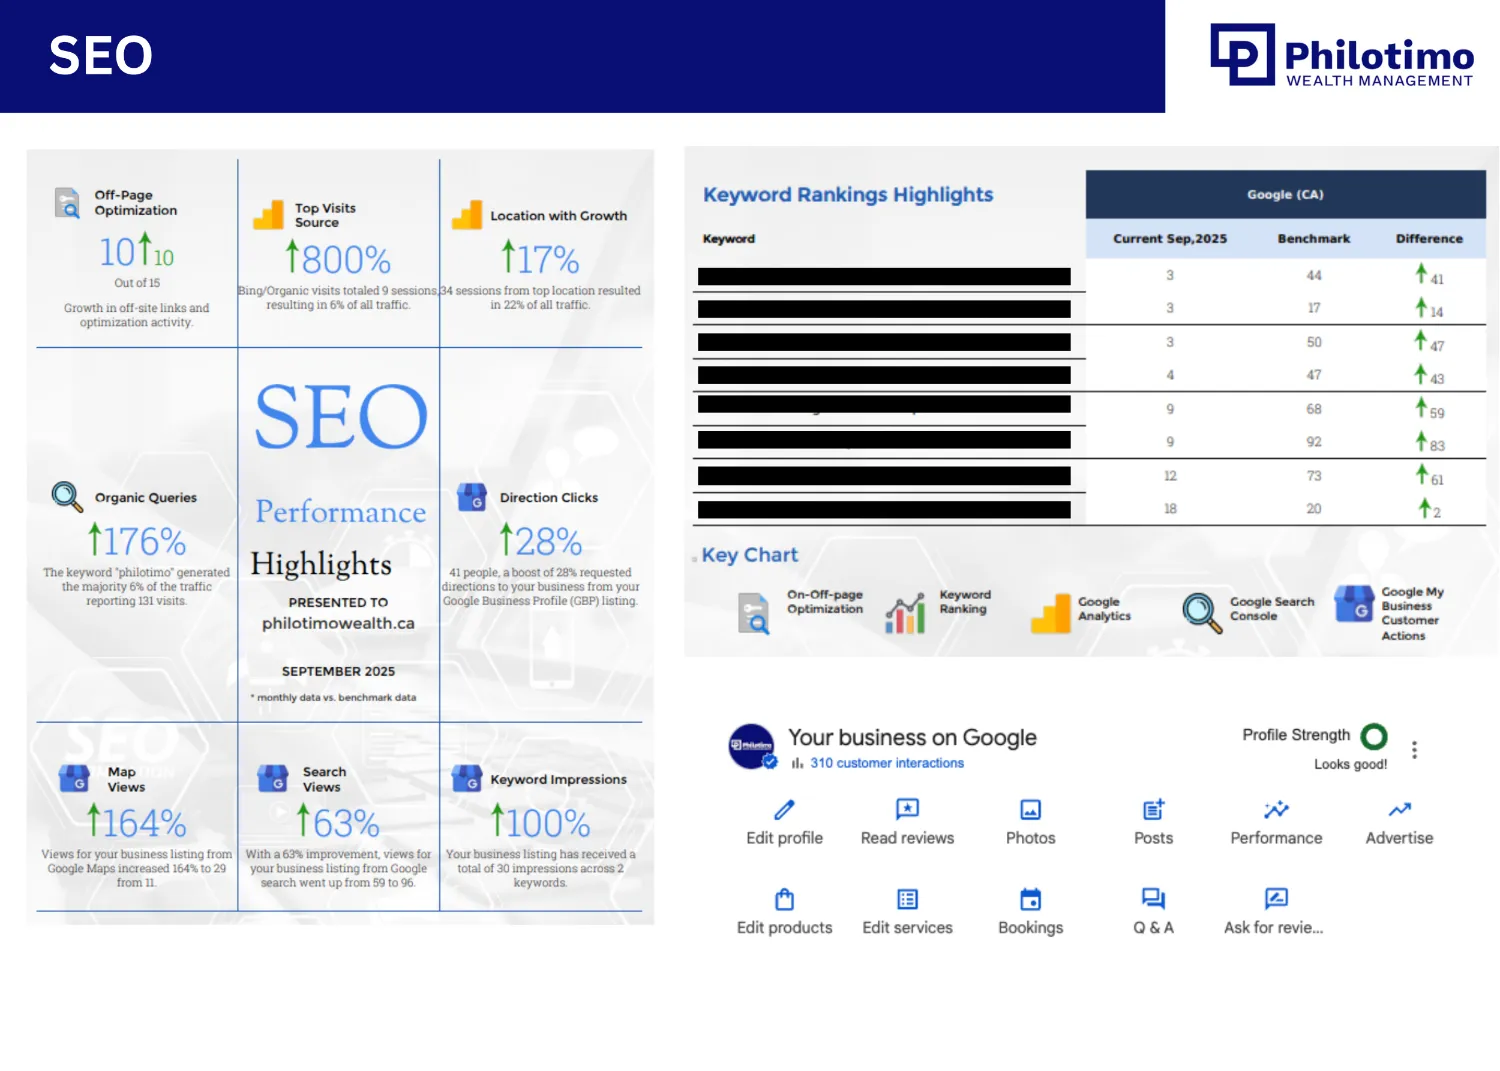Click the Edit services list icon

[x=907, y=899]
